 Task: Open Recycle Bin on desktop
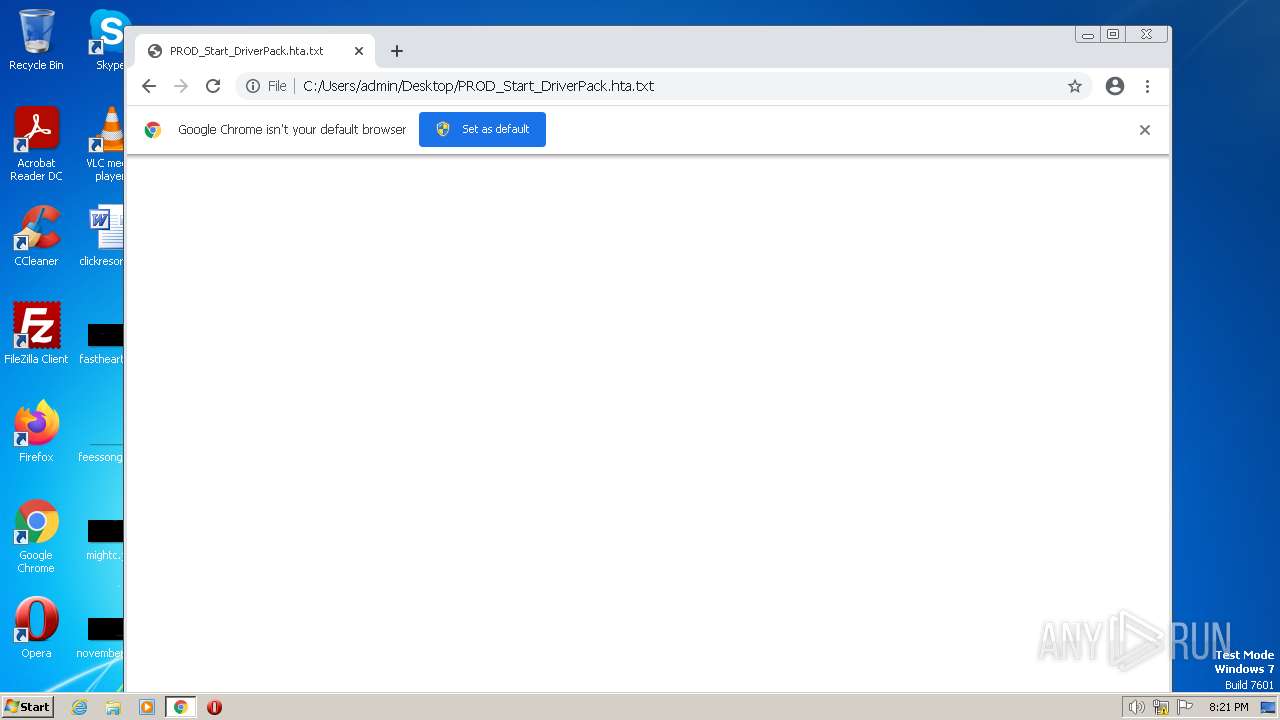36,40
